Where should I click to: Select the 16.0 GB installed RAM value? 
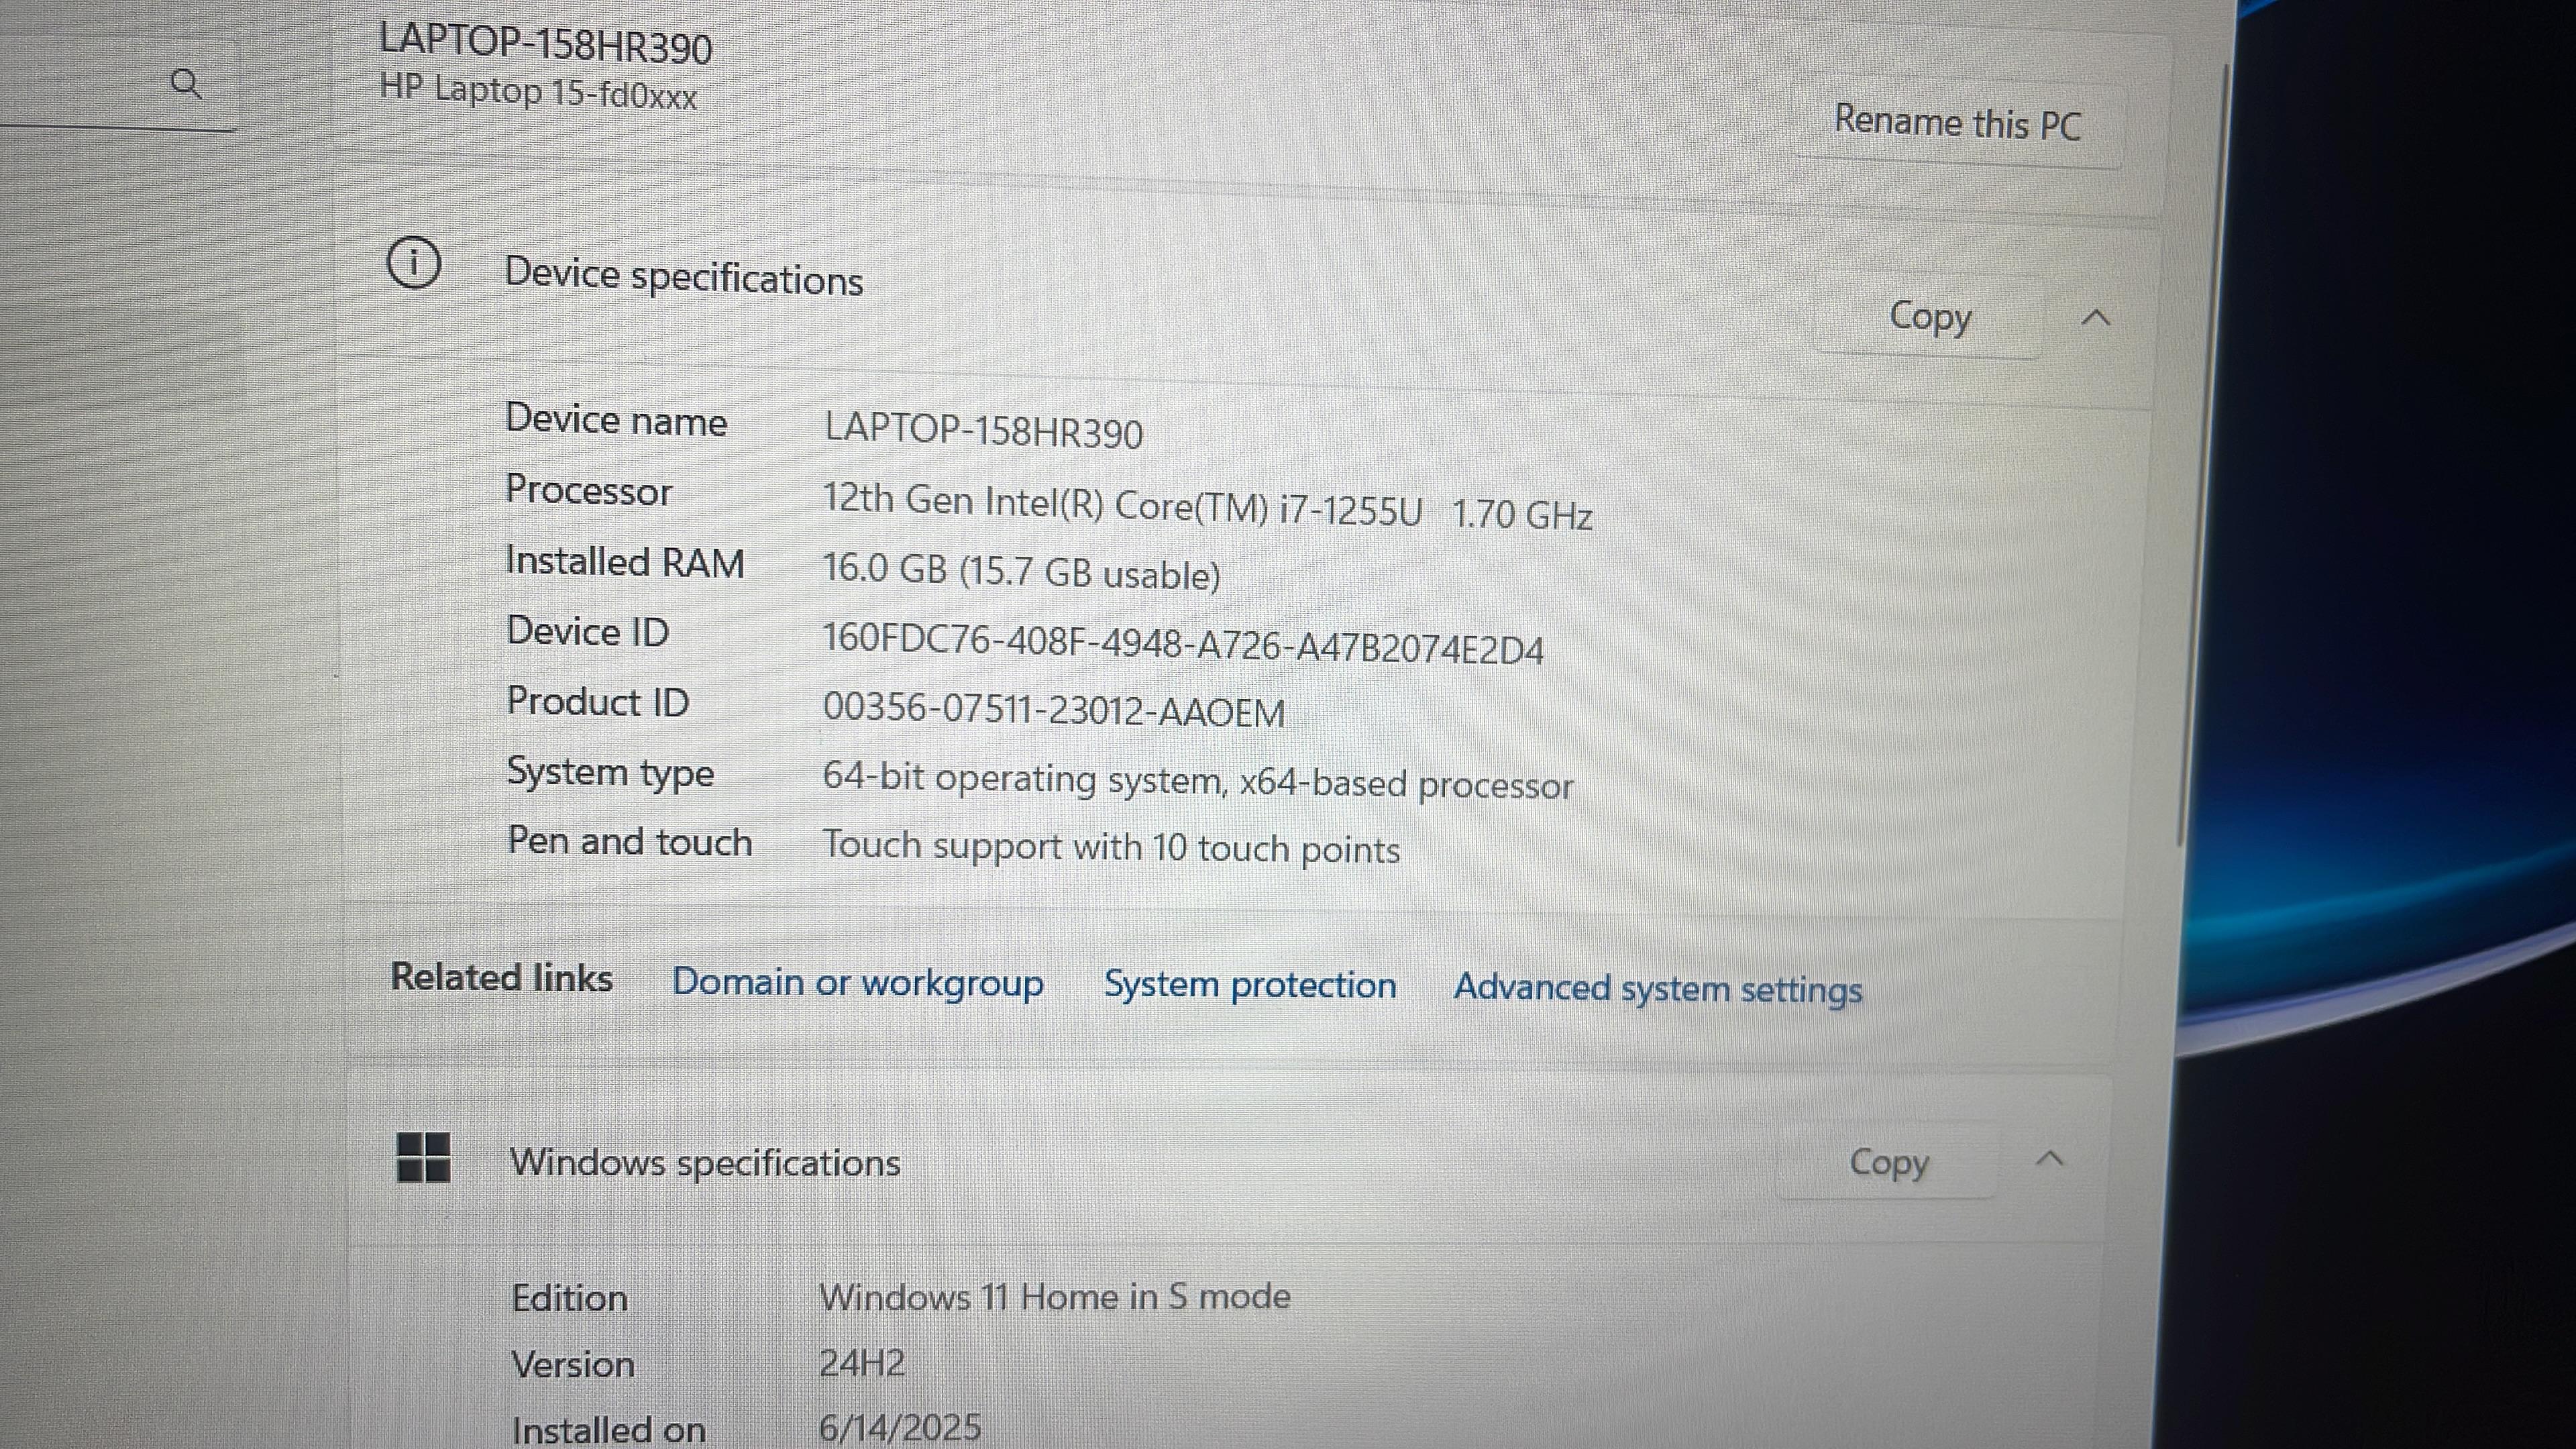point(1020,572)
